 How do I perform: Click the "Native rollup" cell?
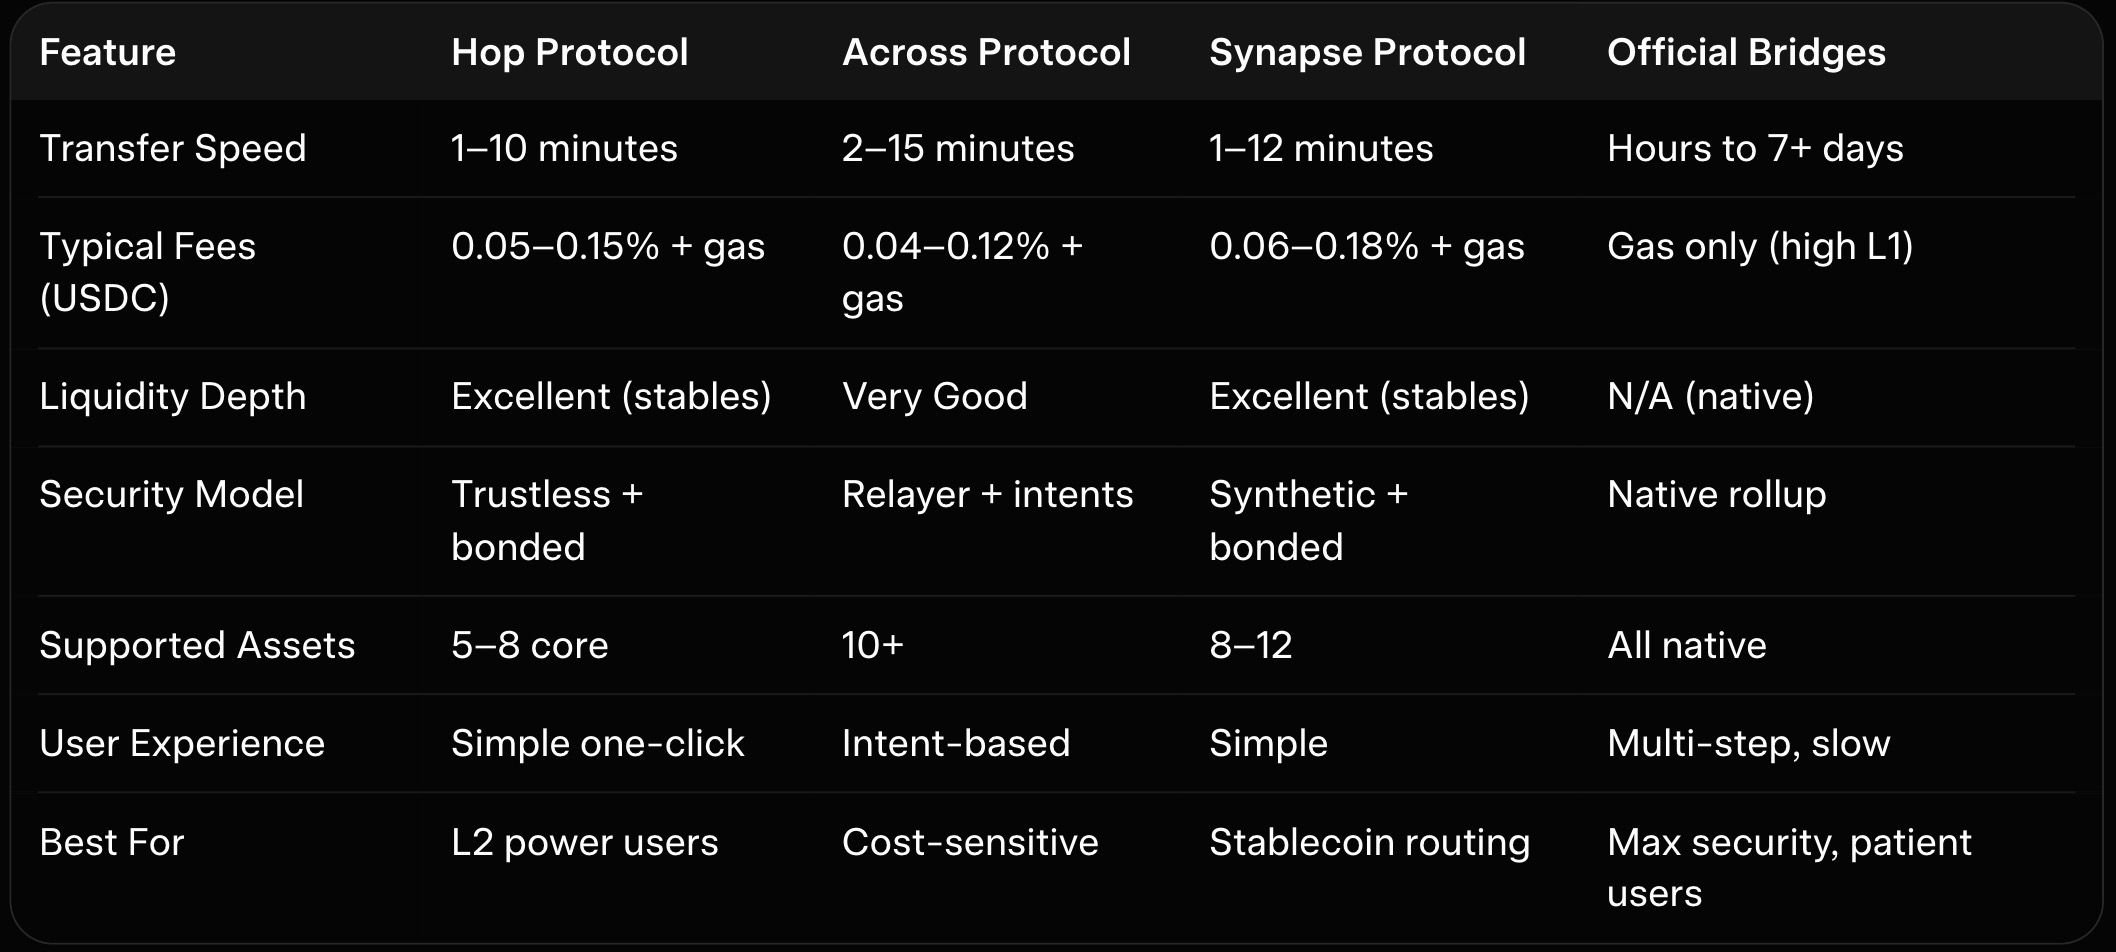tap(1716, 494)
